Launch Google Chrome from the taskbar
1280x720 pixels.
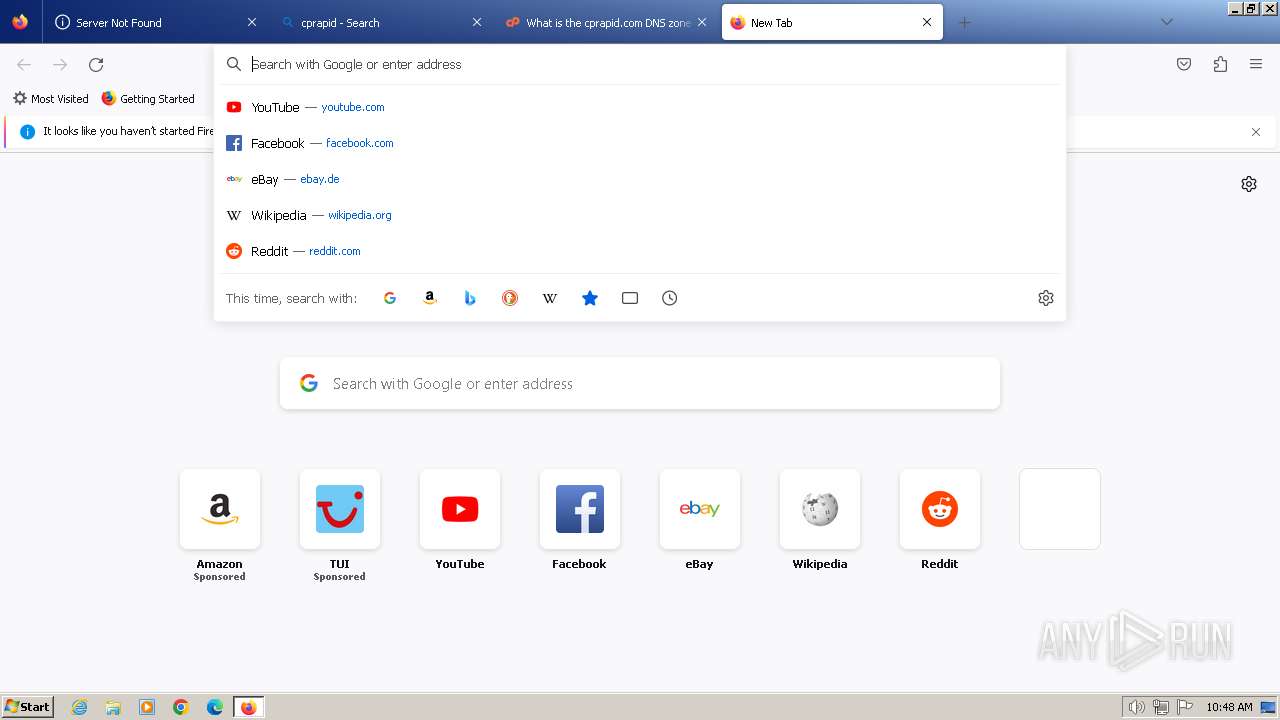pos(181,707)
